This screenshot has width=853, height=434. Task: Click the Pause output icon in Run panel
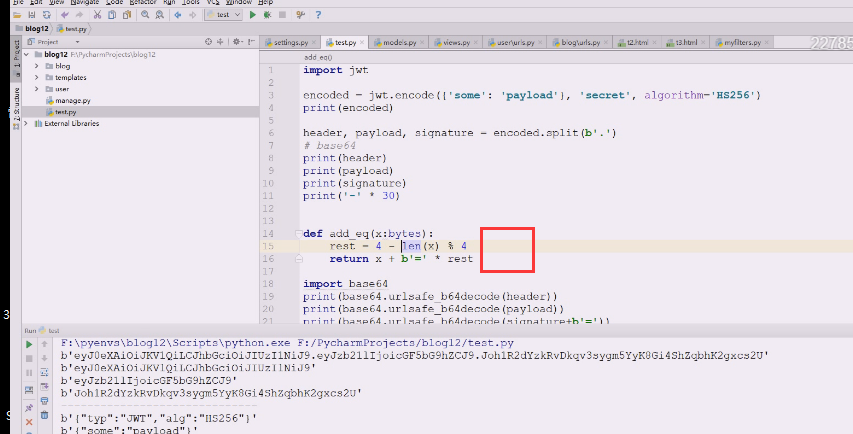(x=29, y=373)
